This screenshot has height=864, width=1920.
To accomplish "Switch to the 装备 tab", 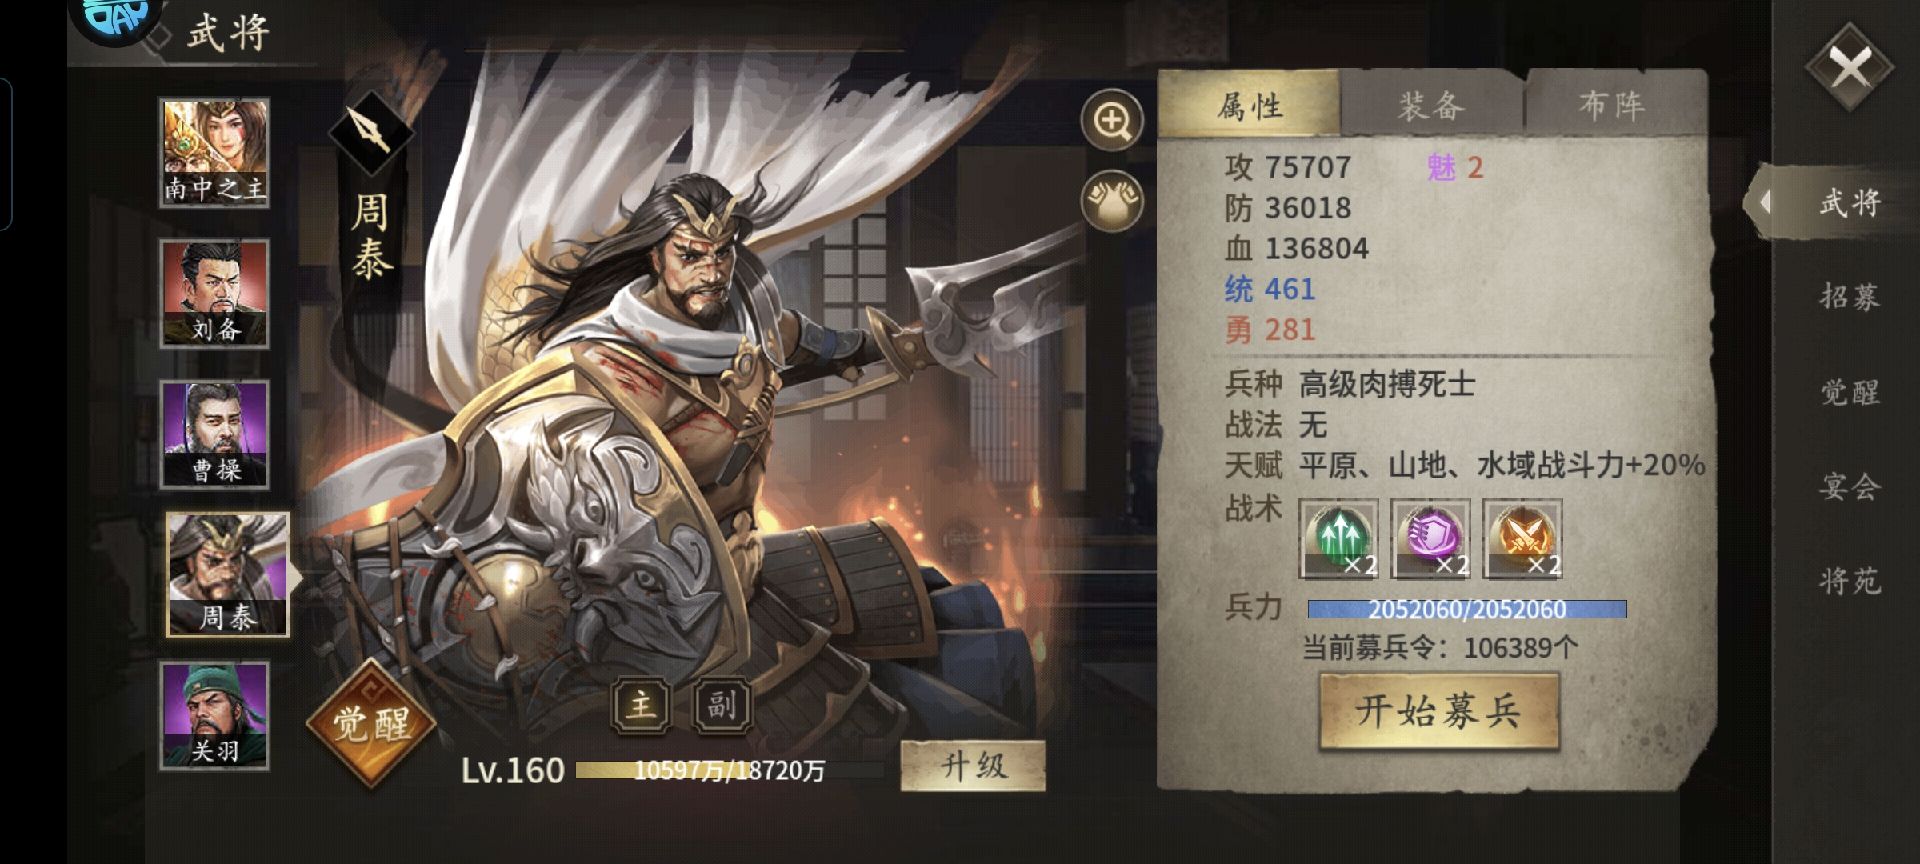I will pyautogui.click(x=1430, y=105).
